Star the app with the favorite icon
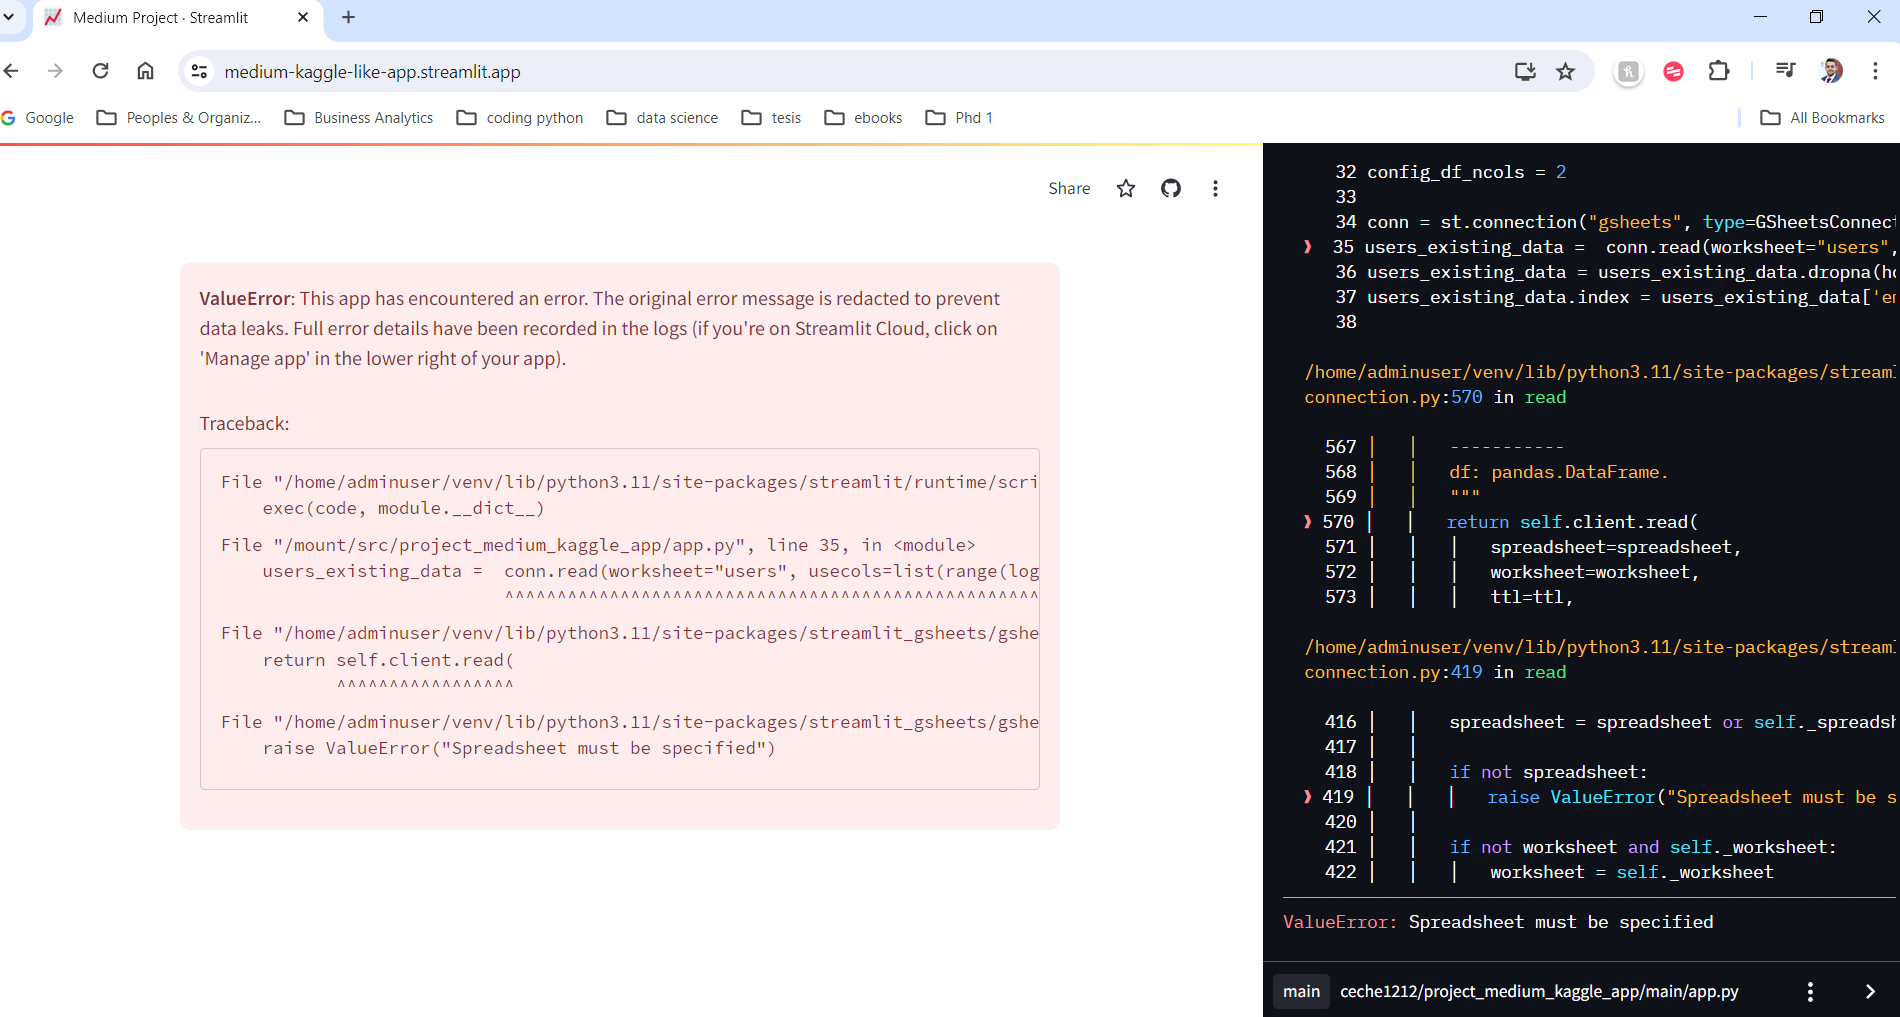This screenshot has width=1900, height=1017. pyautogui.click(x=1126, y=188)
